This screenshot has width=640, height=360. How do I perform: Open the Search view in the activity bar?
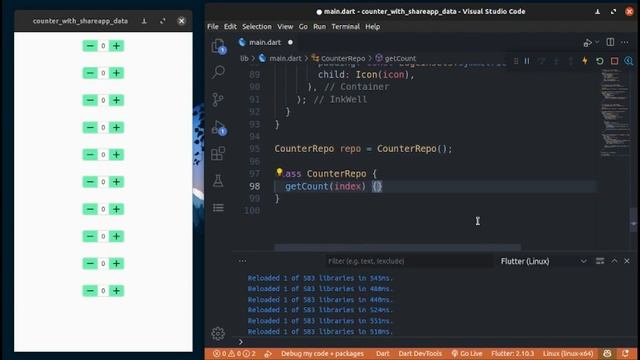(x=218, y=72)
